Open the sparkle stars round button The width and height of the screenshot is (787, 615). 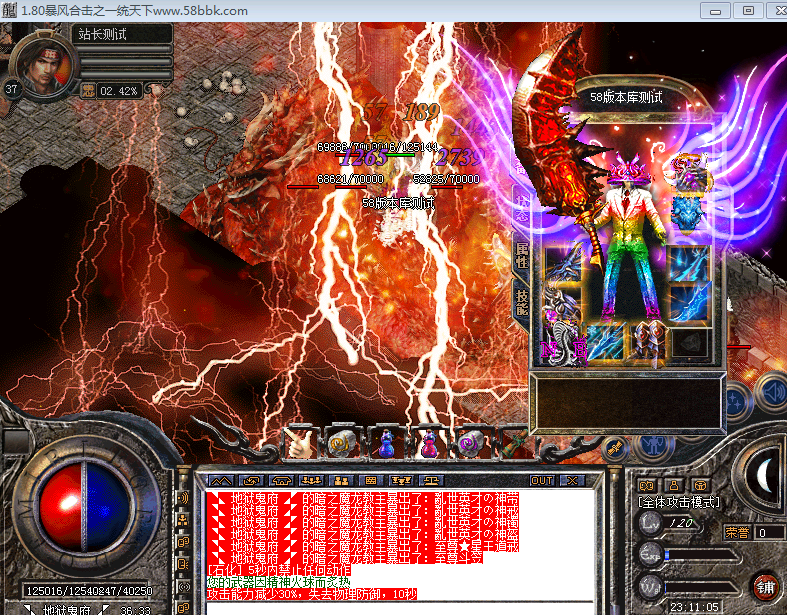pyautogui.click(x=736, y=402)
